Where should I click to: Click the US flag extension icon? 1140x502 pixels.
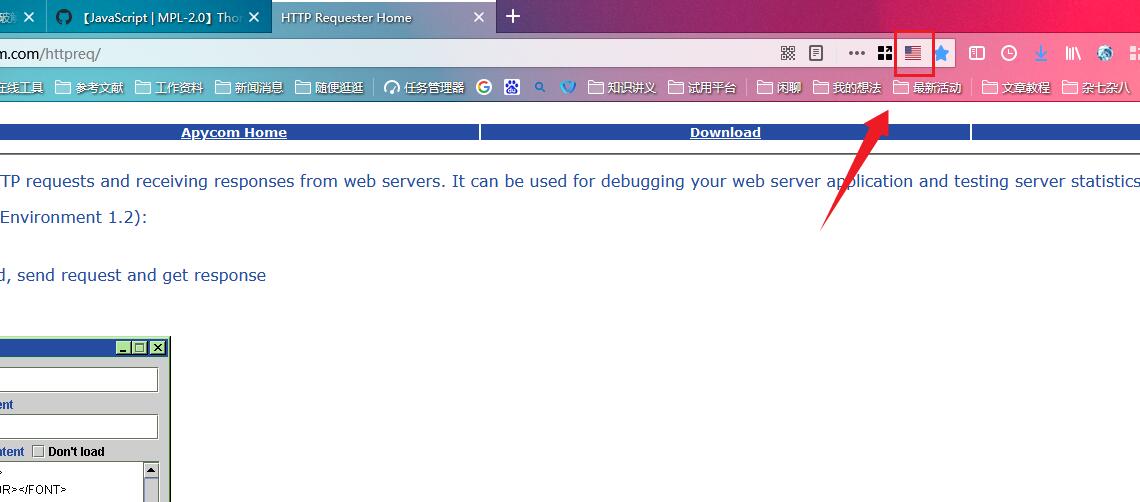point(912,53)
